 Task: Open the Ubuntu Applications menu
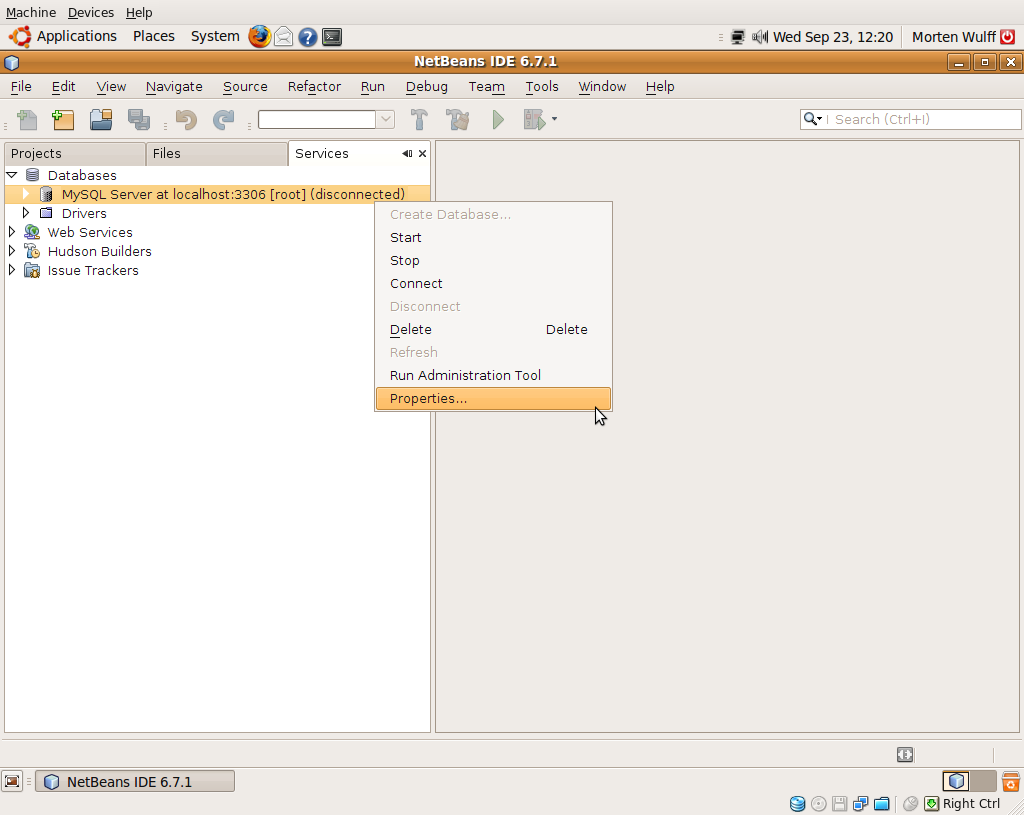click(64, 37)
